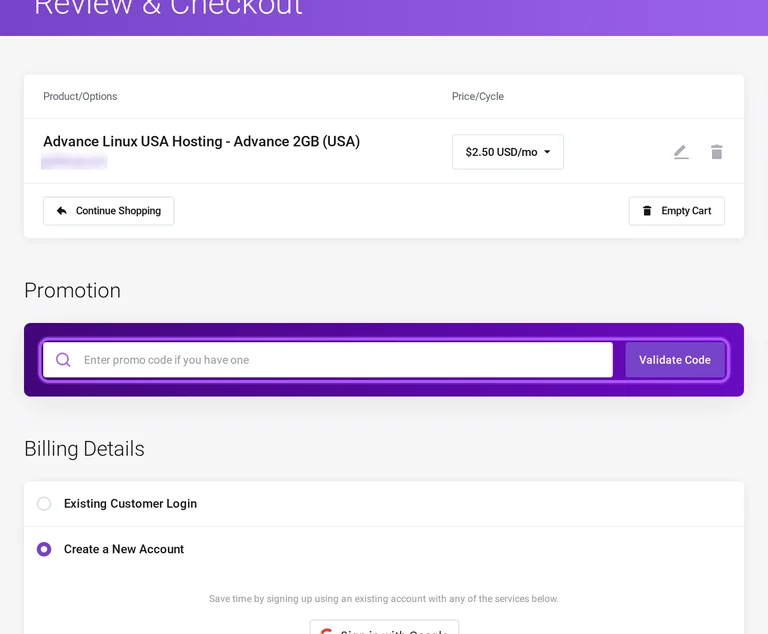The image size is (768, 634).
Task: Click the Promotion heading
Action: [x=72, y=291]
